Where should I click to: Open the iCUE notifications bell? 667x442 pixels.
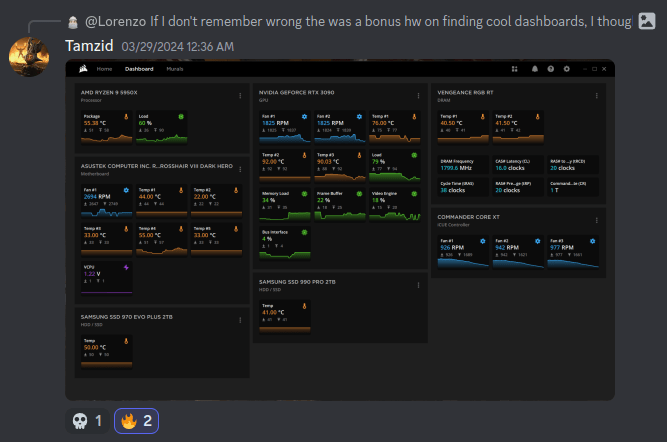point(535,69)
